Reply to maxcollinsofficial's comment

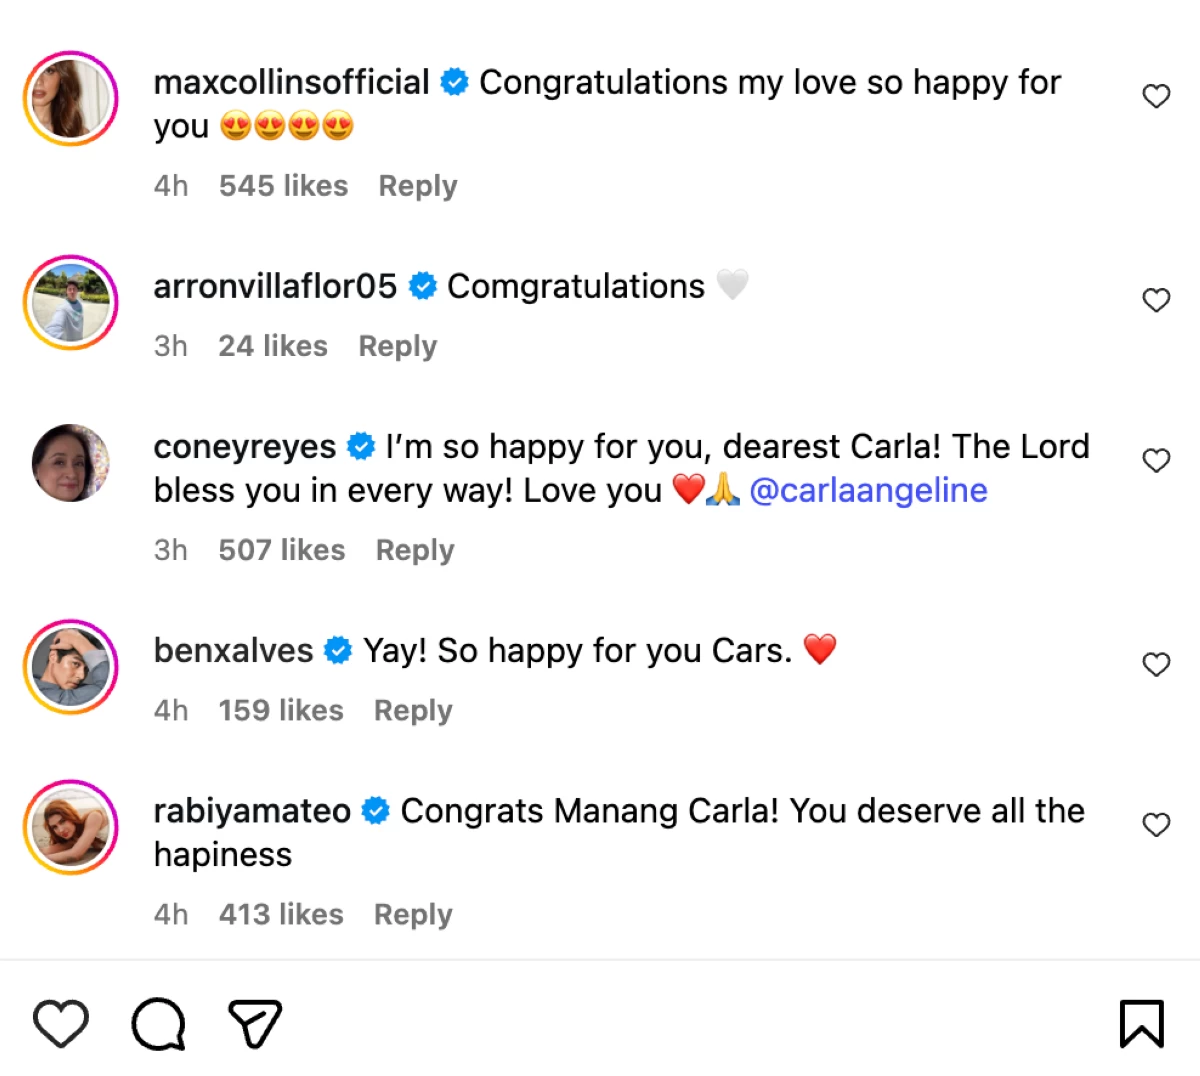pyautogui.click(x=417, y=186)
